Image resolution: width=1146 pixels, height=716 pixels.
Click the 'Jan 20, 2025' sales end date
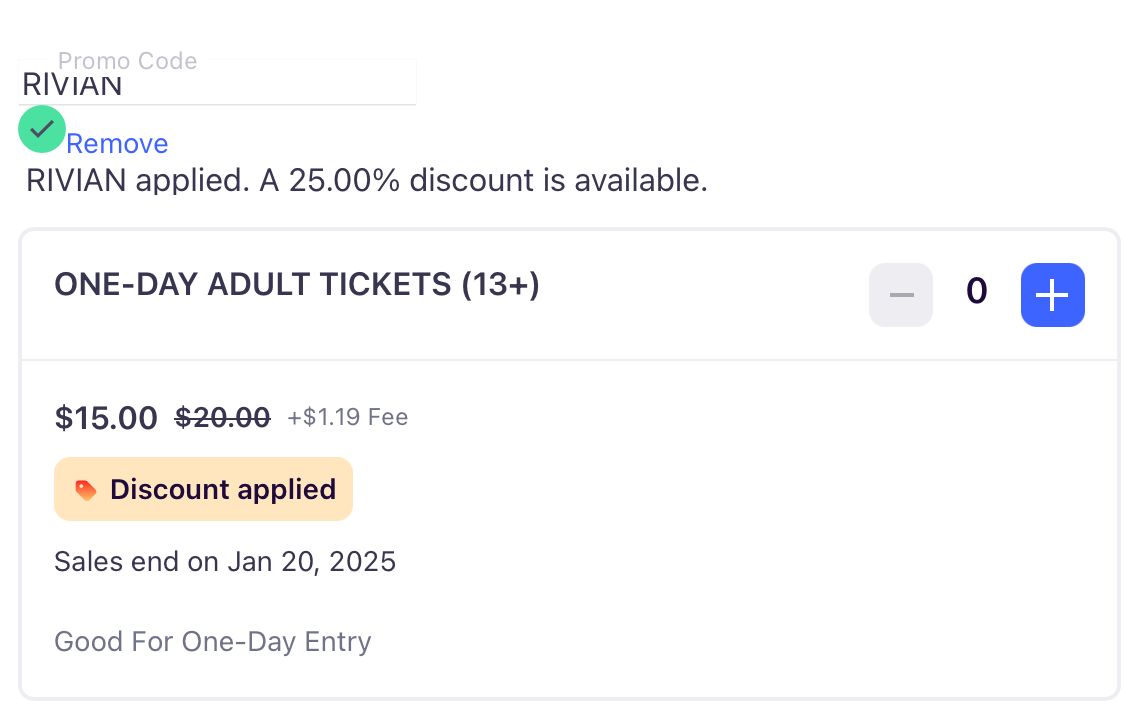(x=311, y=561)
